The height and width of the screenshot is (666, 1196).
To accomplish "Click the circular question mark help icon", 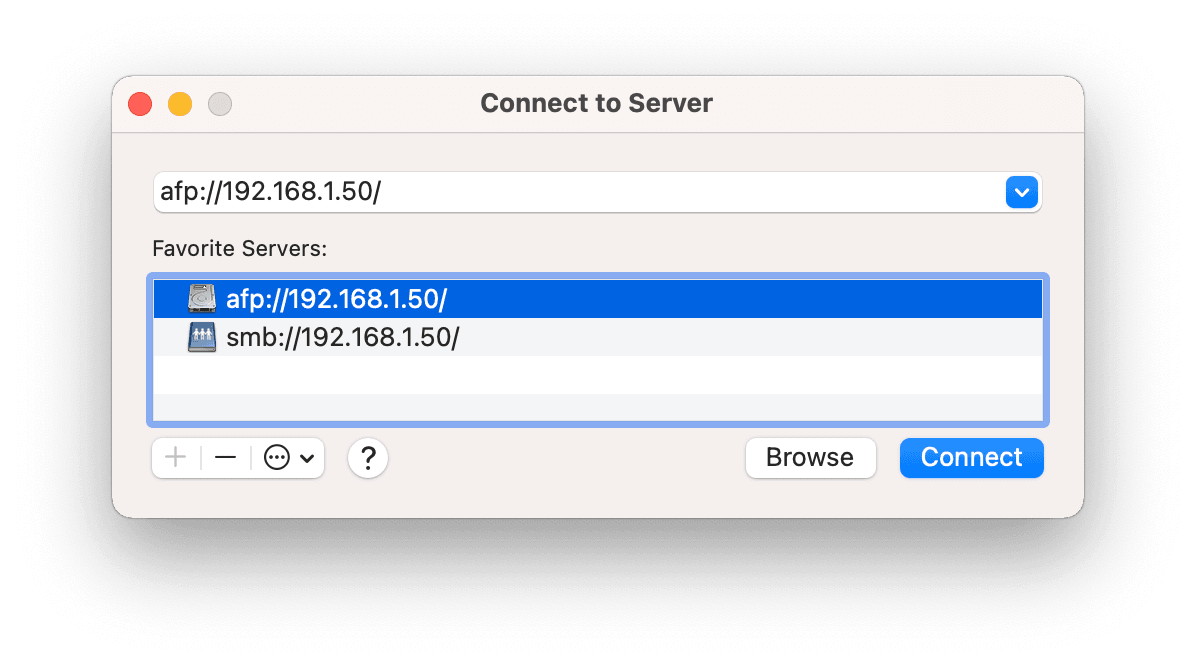I will [367, 457].
